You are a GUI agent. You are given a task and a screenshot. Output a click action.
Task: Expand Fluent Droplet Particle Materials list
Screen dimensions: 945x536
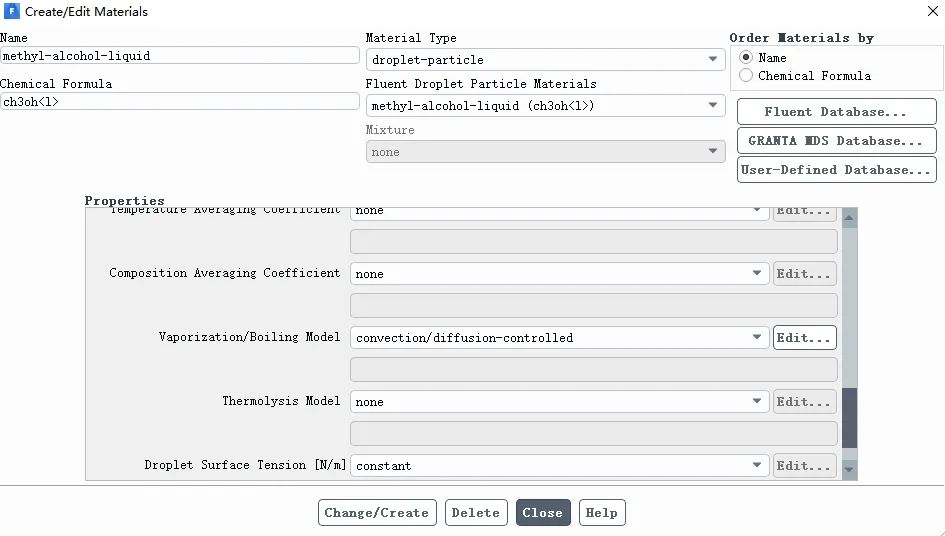545,106
